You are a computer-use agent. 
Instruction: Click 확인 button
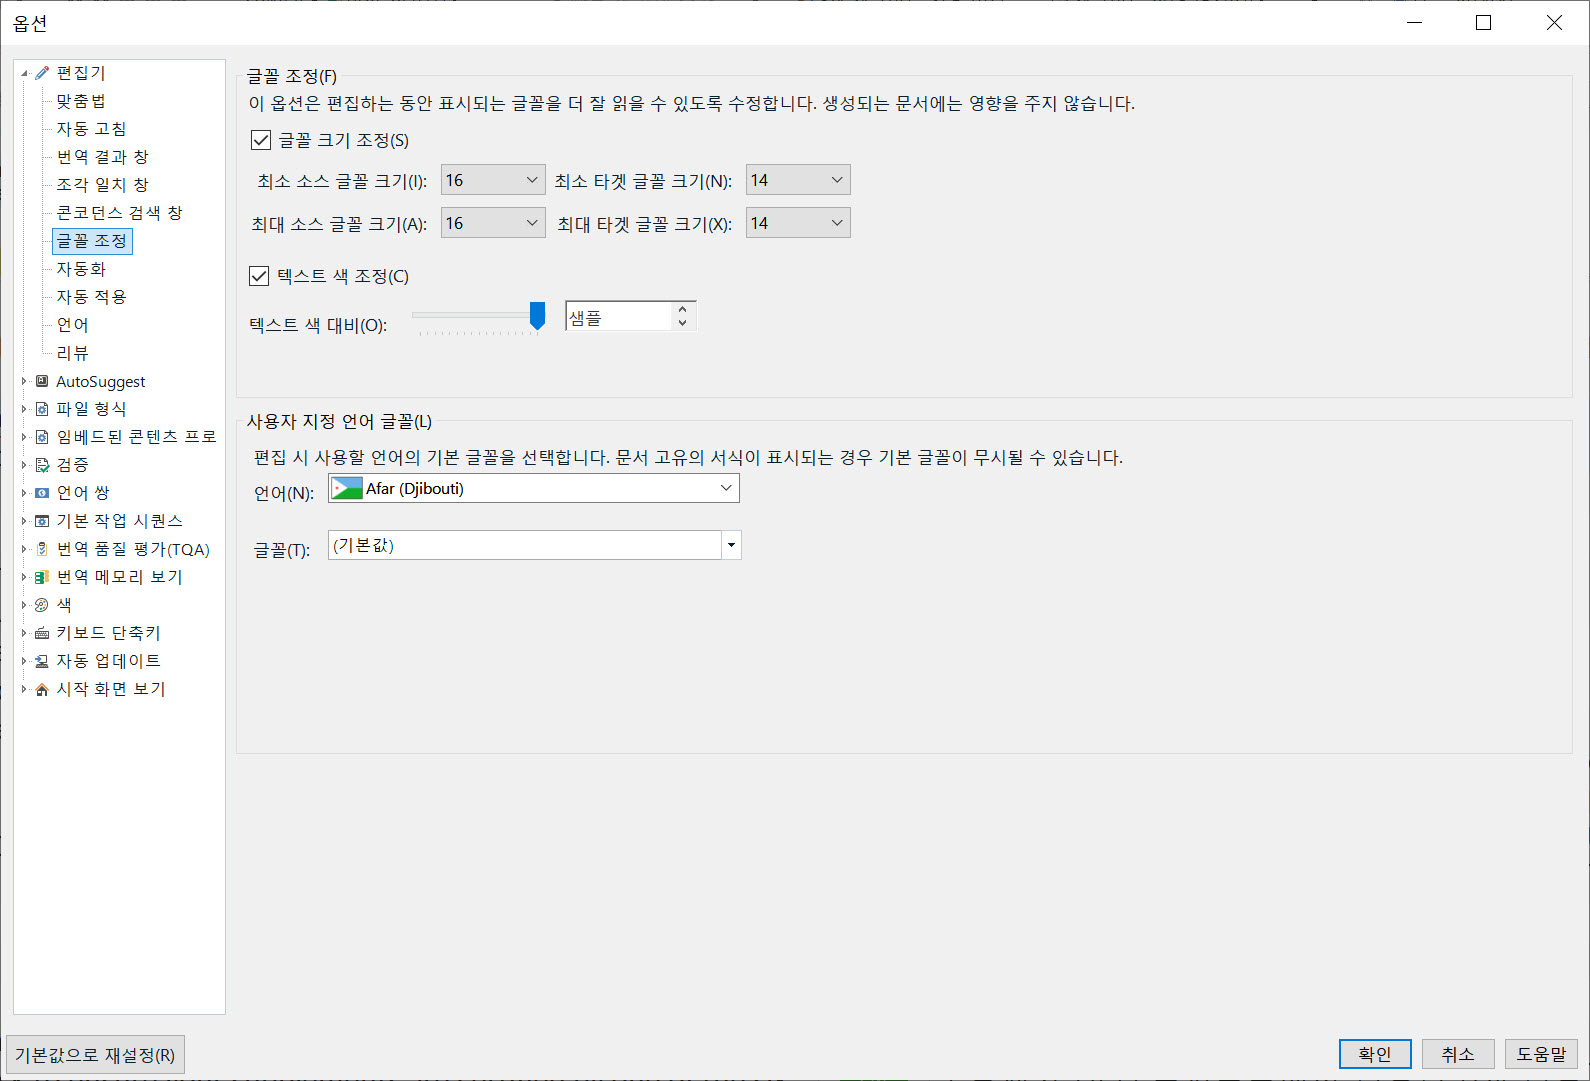pyautogui.click(x=1375, y=1054)
